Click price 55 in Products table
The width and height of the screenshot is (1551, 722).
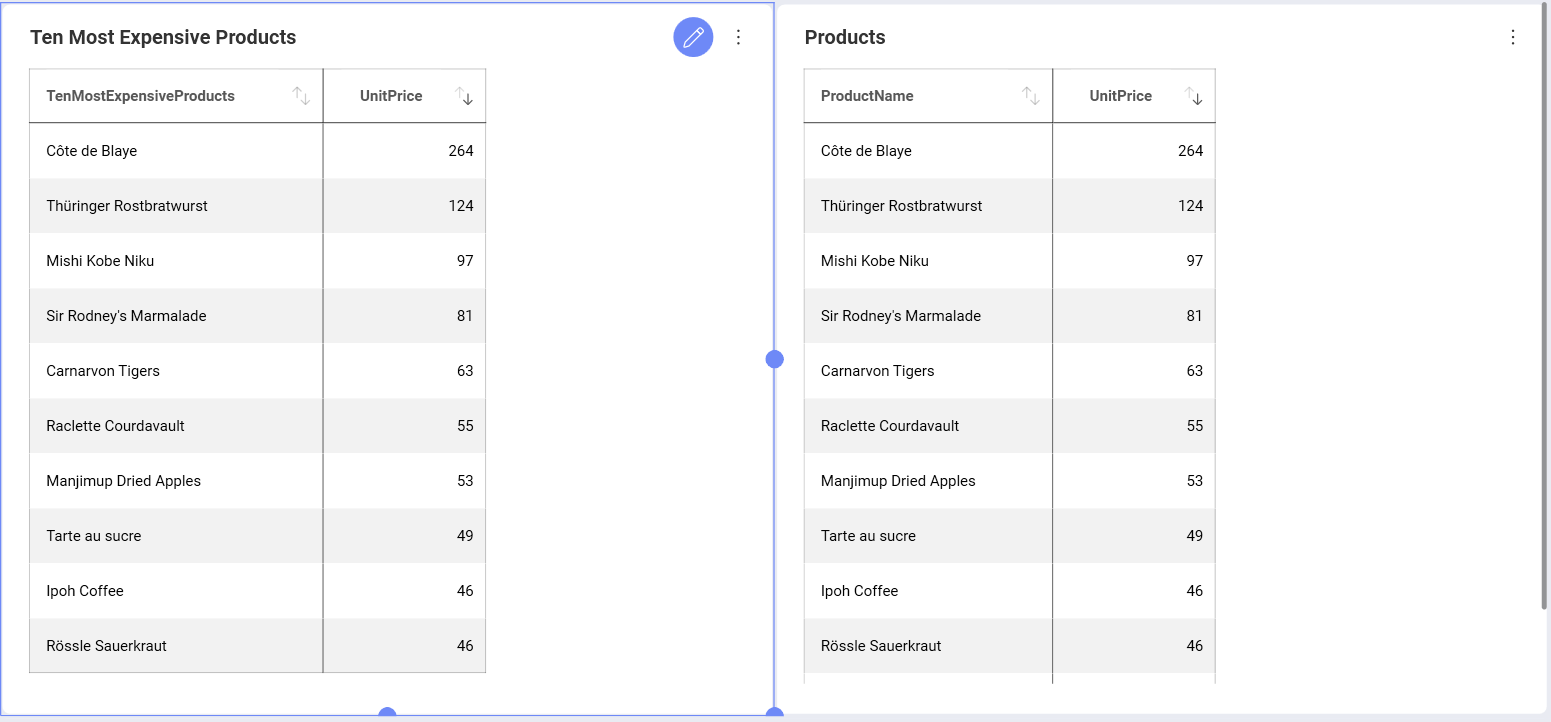pos(1195,426)
